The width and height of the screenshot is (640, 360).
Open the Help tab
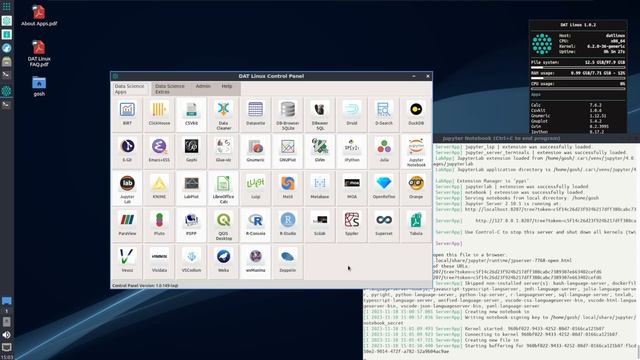(x=227, y=87)
